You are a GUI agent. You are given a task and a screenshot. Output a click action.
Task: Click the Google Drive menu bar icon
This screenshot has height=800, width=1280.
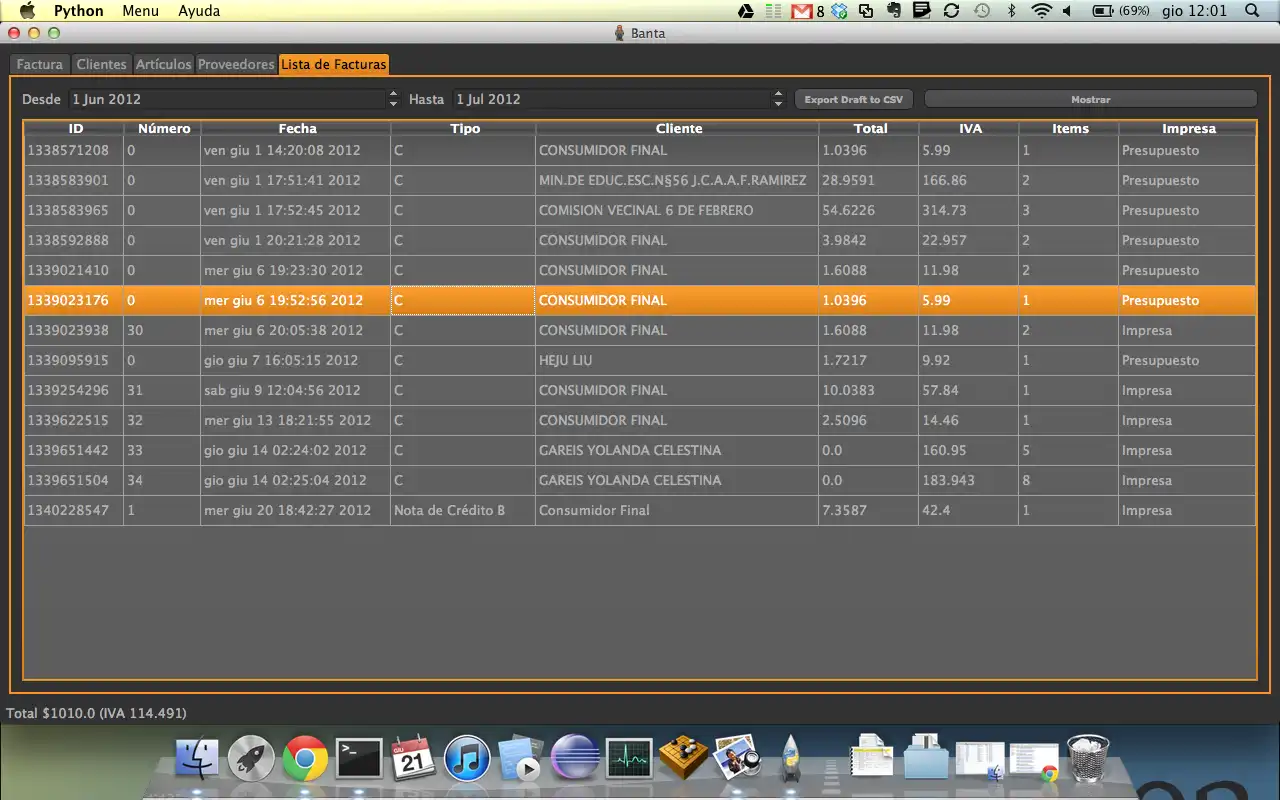746,11
